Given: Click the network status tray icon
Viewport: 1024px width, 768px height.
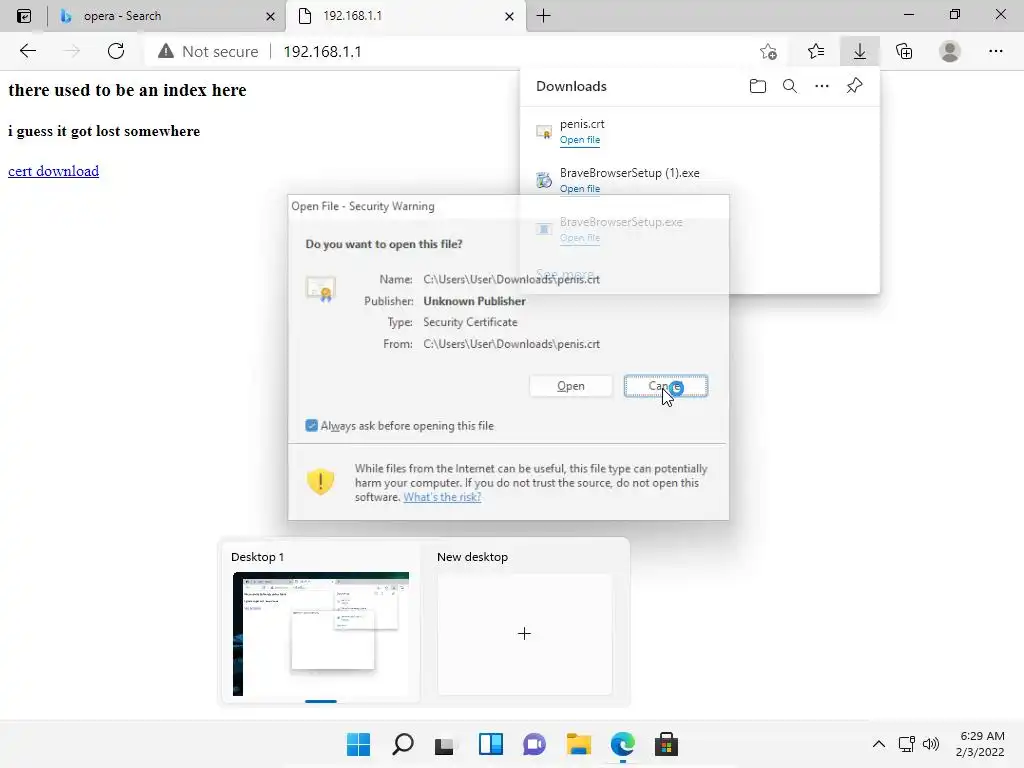Looking at the screenshot, I should point(906,744).
